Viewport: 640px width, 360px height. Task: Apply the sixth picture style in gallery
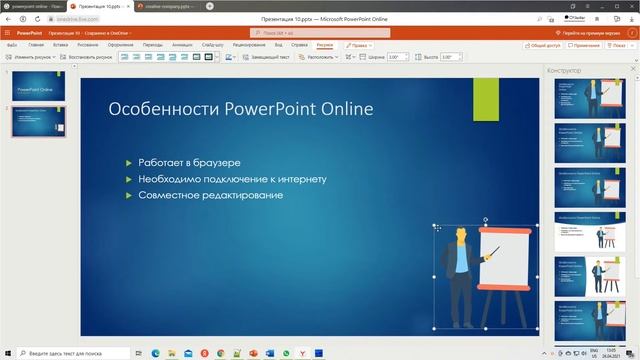(x=184, y=57)
